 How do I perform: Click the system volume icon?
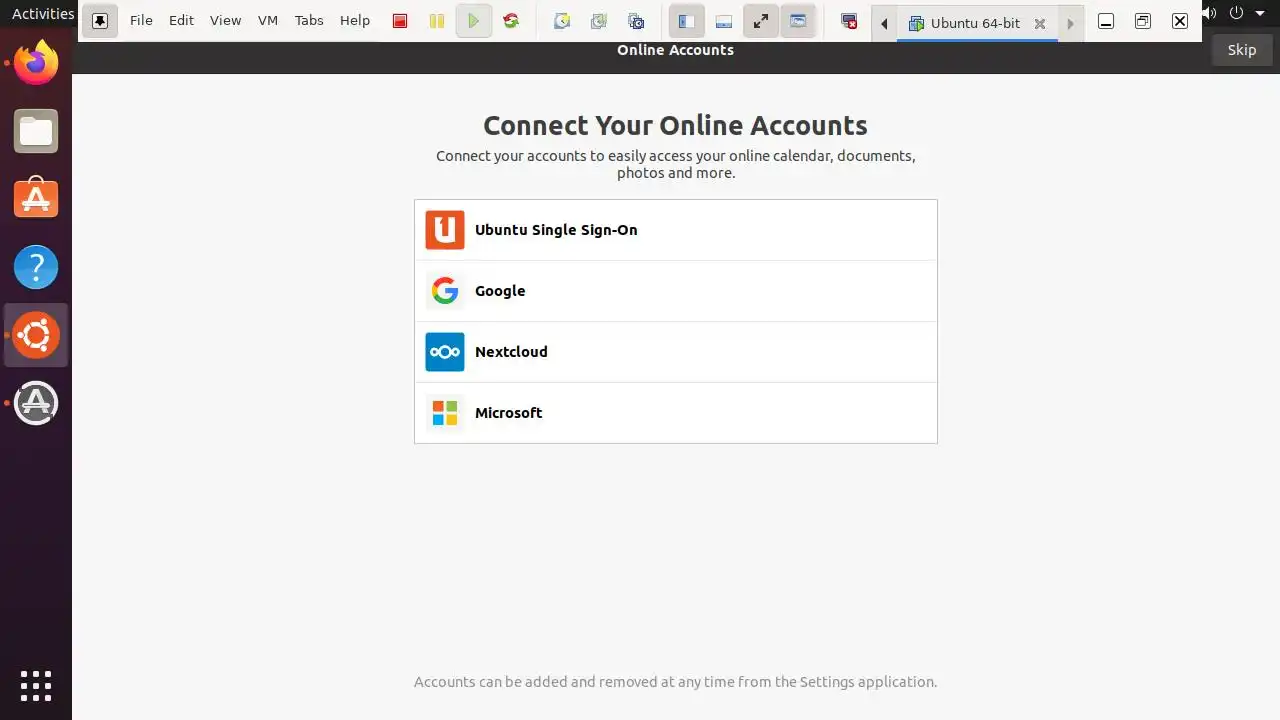pyautogui.click(x=1211, y=13)
